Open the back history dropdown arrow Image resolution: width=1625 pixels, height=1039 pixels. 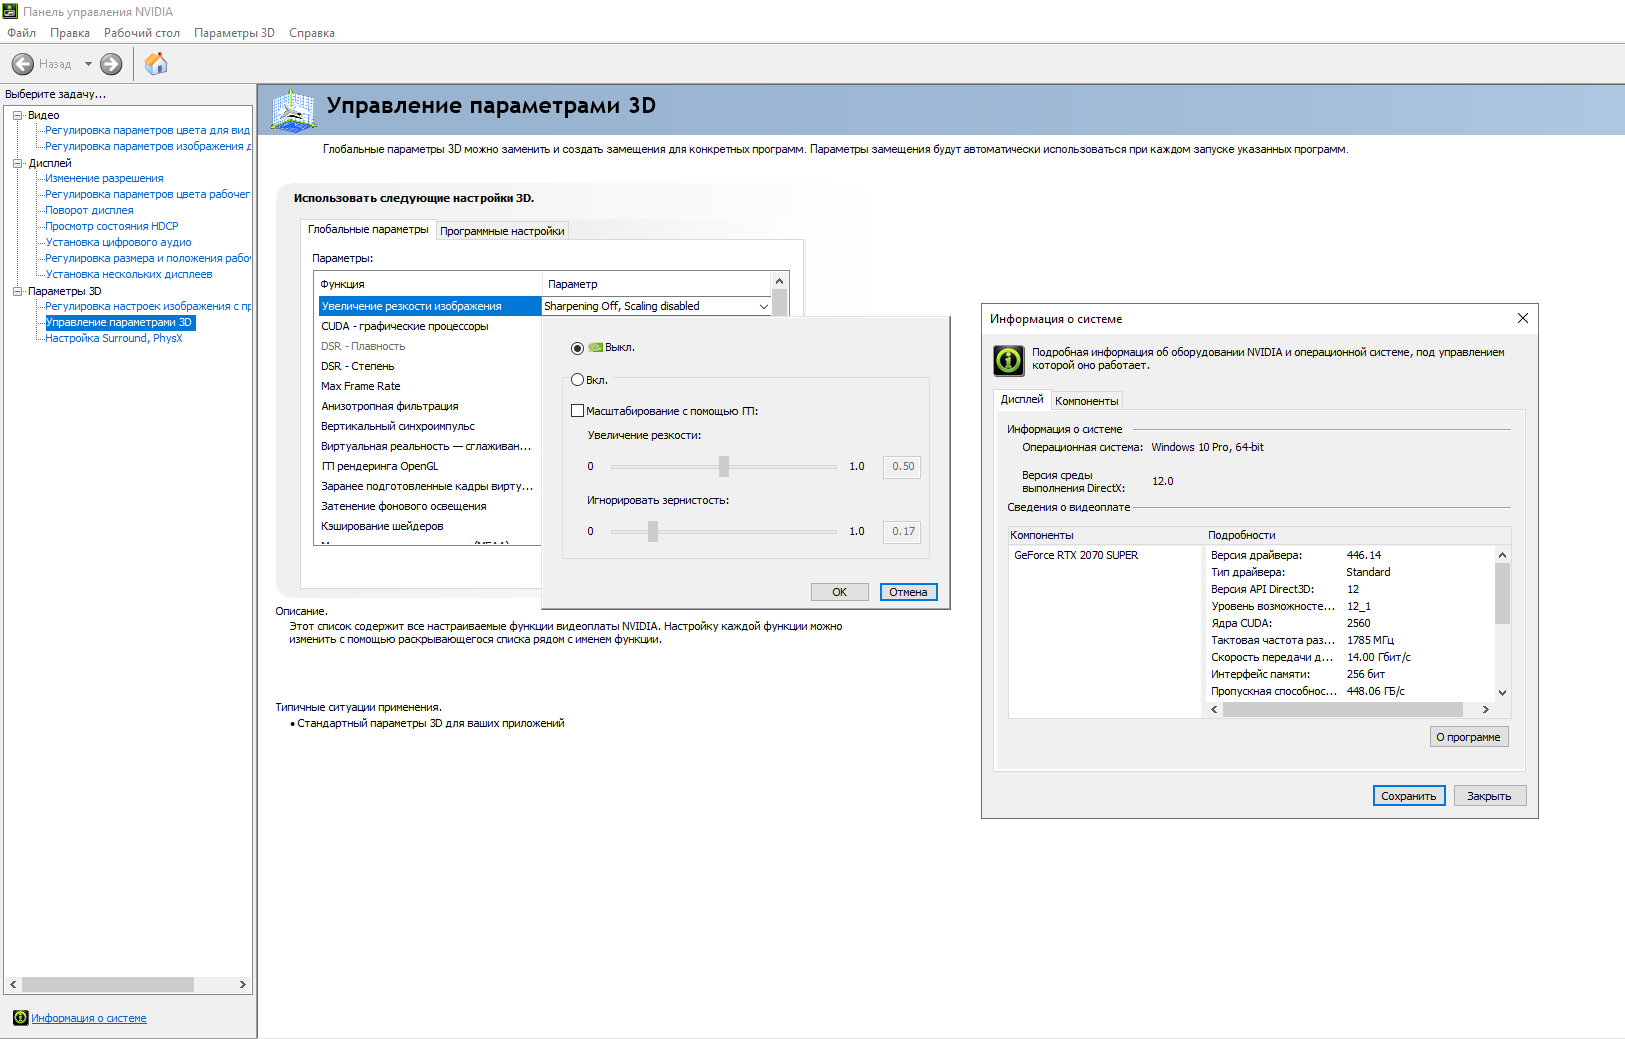coord(88,64)
